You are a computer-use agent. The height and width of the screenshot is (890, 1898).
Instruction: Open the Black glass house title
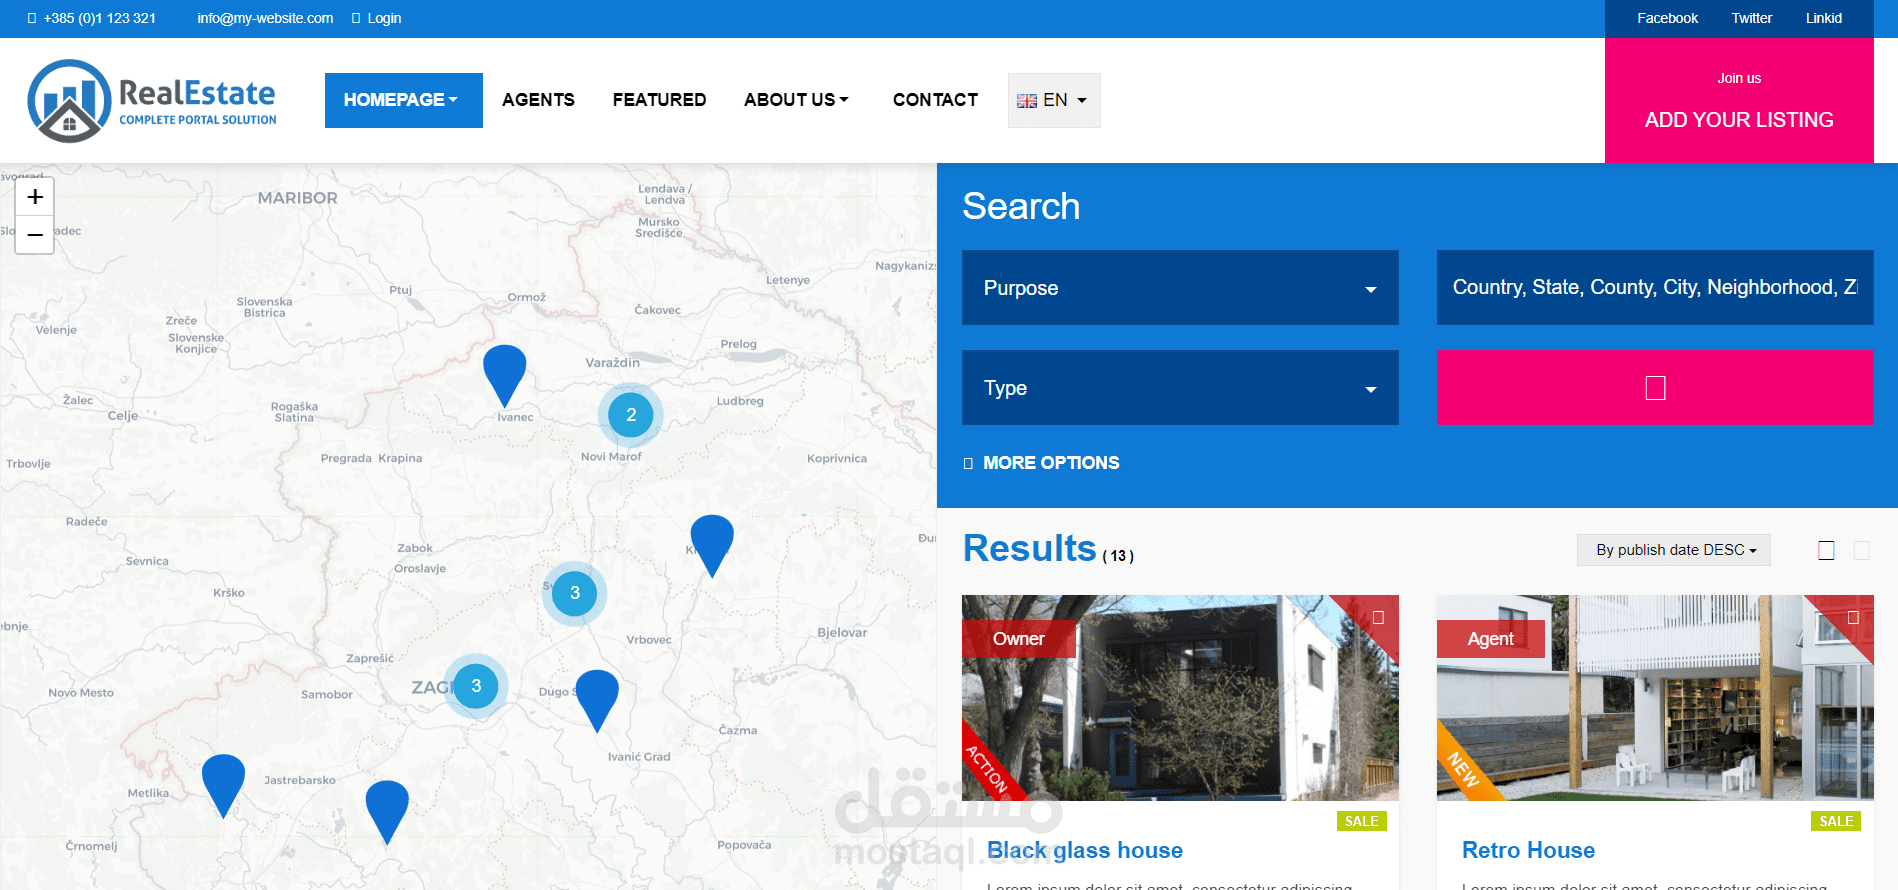(x=1085, y=850)
